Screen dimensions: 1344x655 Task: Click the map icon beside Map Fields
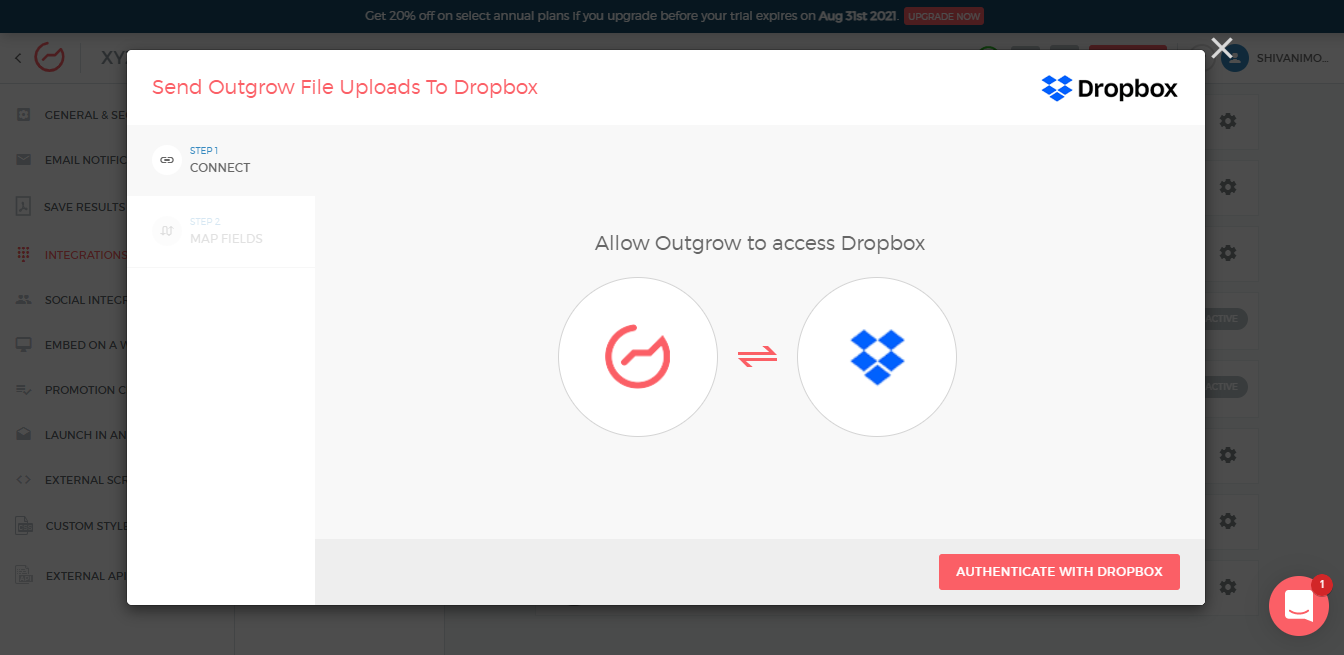pos(167,231)
